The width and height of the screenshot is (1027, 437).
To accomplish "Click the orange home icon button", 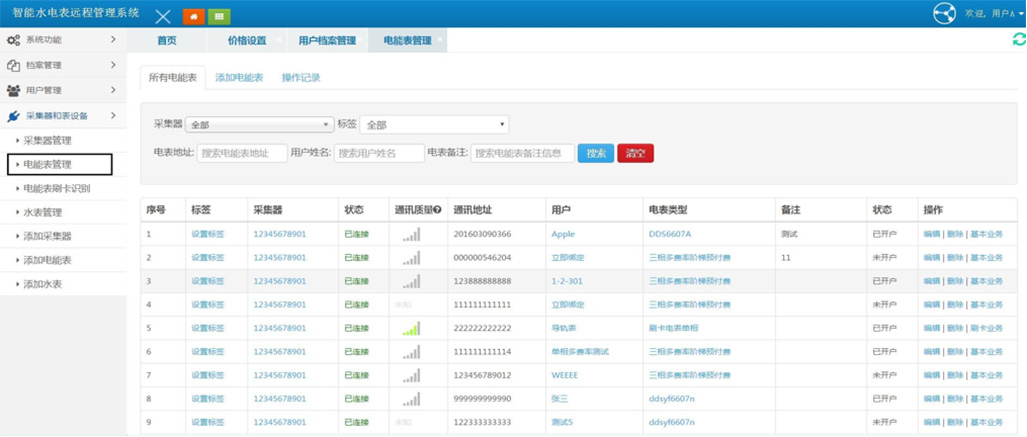I will 193,16.
